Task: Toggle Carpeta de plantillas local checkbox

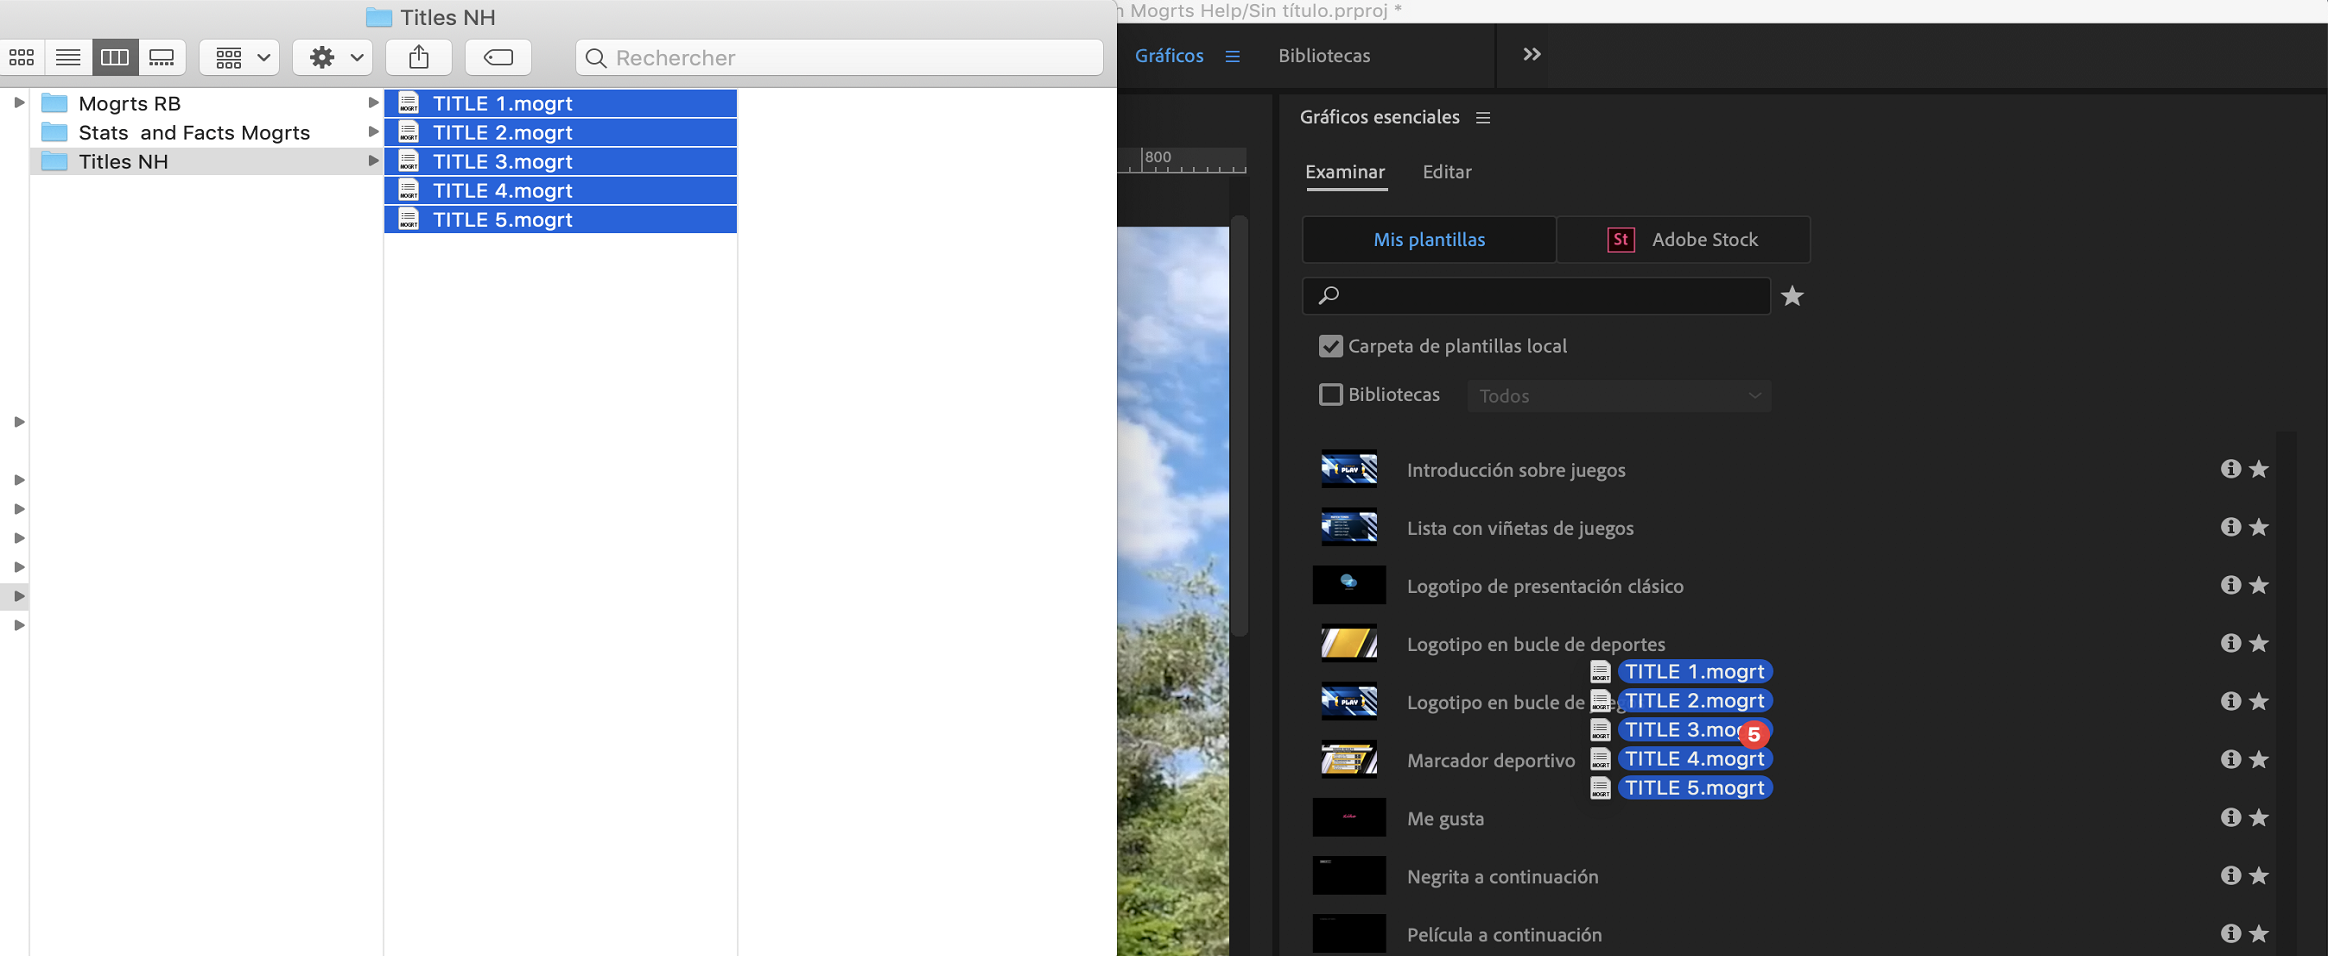Action: click(x=1330, y=346)
